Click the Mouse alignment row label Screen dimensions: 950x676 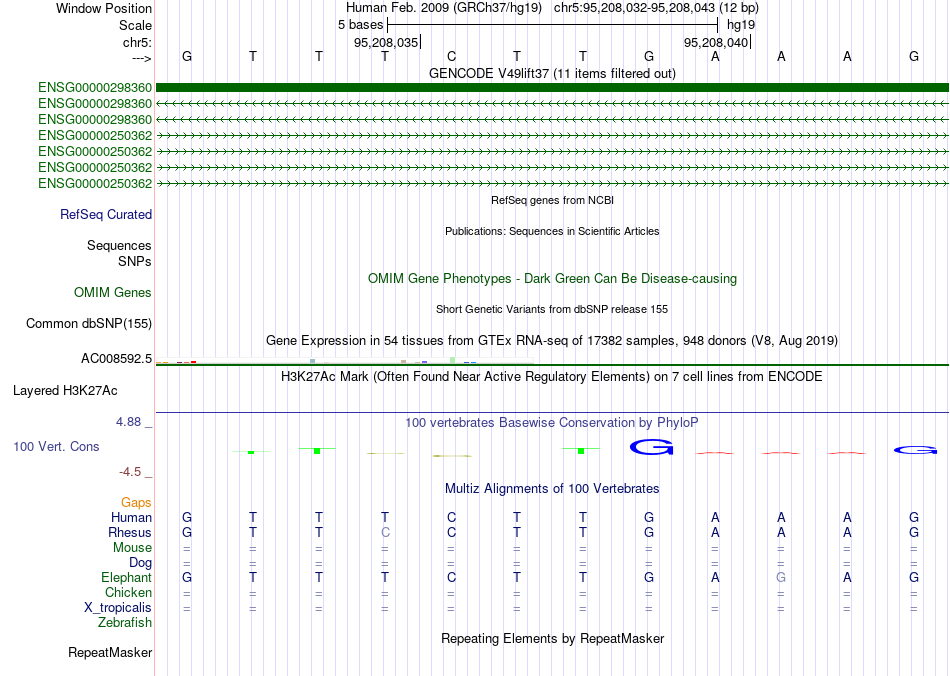[x=132, y=548]
